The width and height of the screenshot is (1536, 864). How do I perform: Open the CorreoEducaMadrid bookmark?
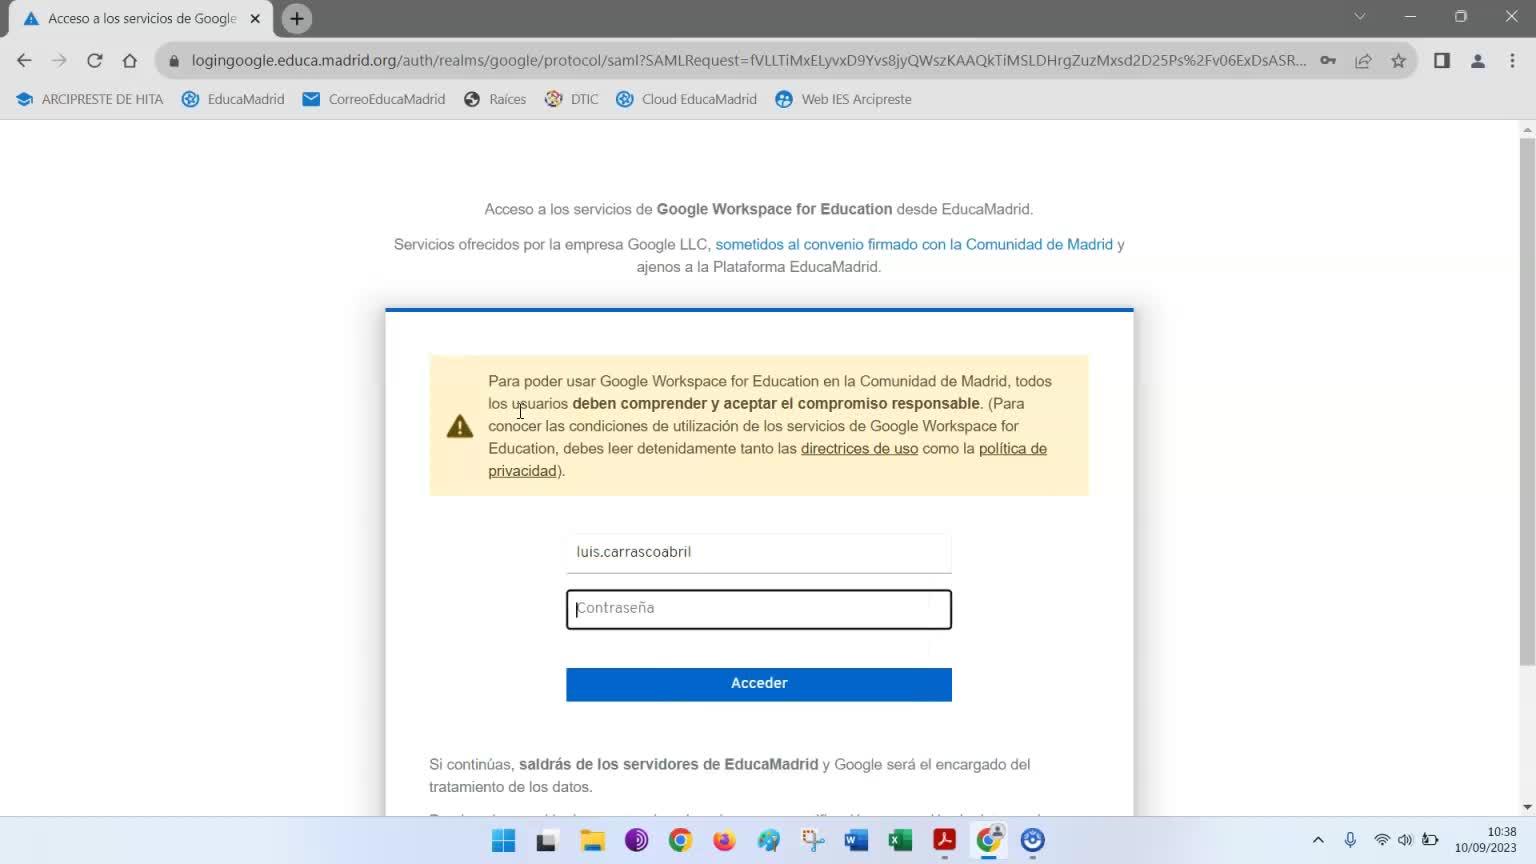coord(373,99)
